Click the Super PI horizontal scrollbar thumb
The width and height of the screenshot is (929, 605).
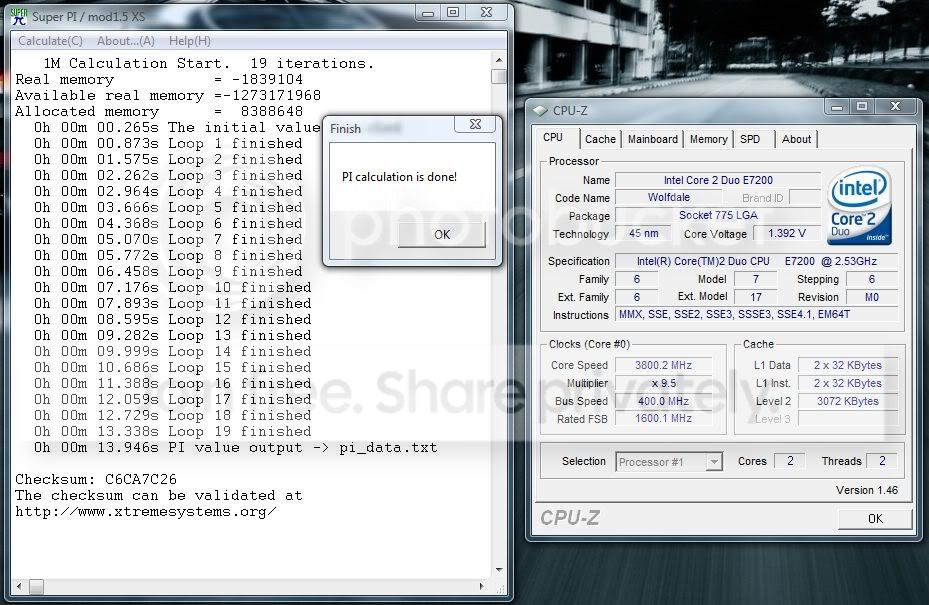click(x=36, y=587)
